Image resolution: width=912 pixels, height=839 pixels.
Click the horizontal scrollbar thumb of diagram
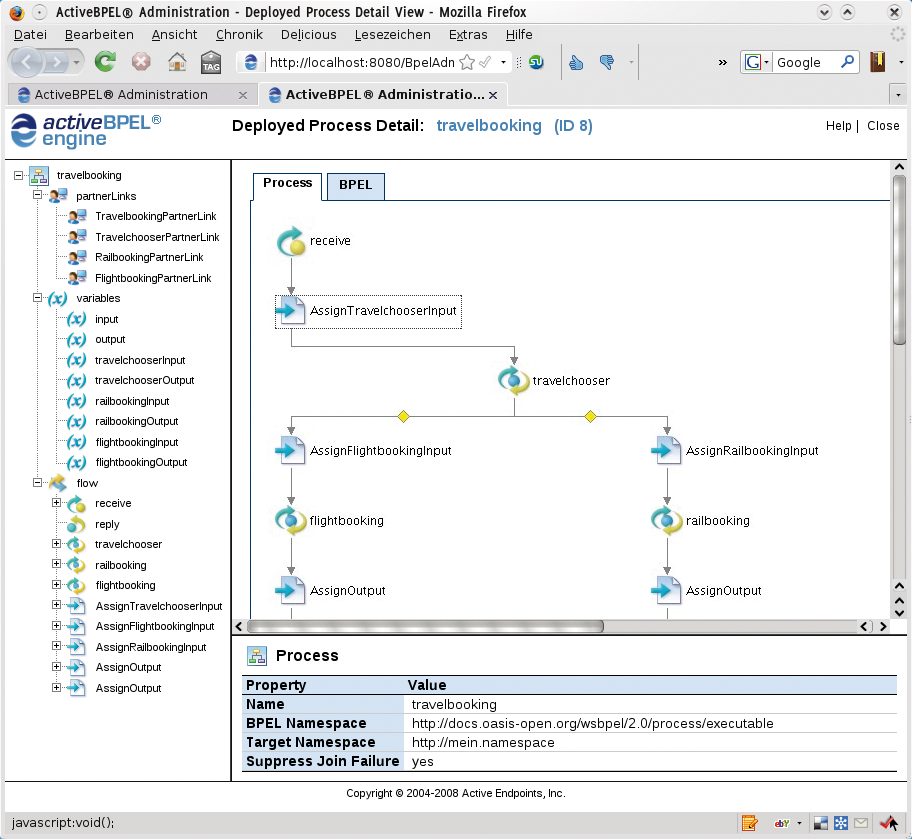click(x=425, y=626)
